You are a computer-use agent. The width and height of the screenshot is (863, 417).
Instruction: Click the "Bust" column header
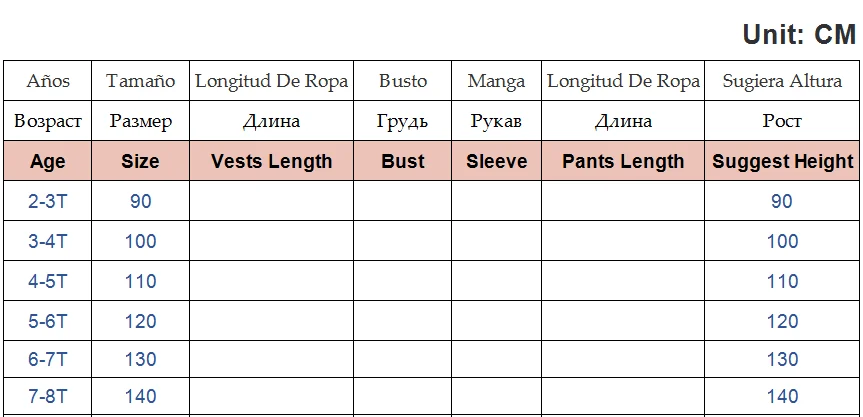pos(403,161)
